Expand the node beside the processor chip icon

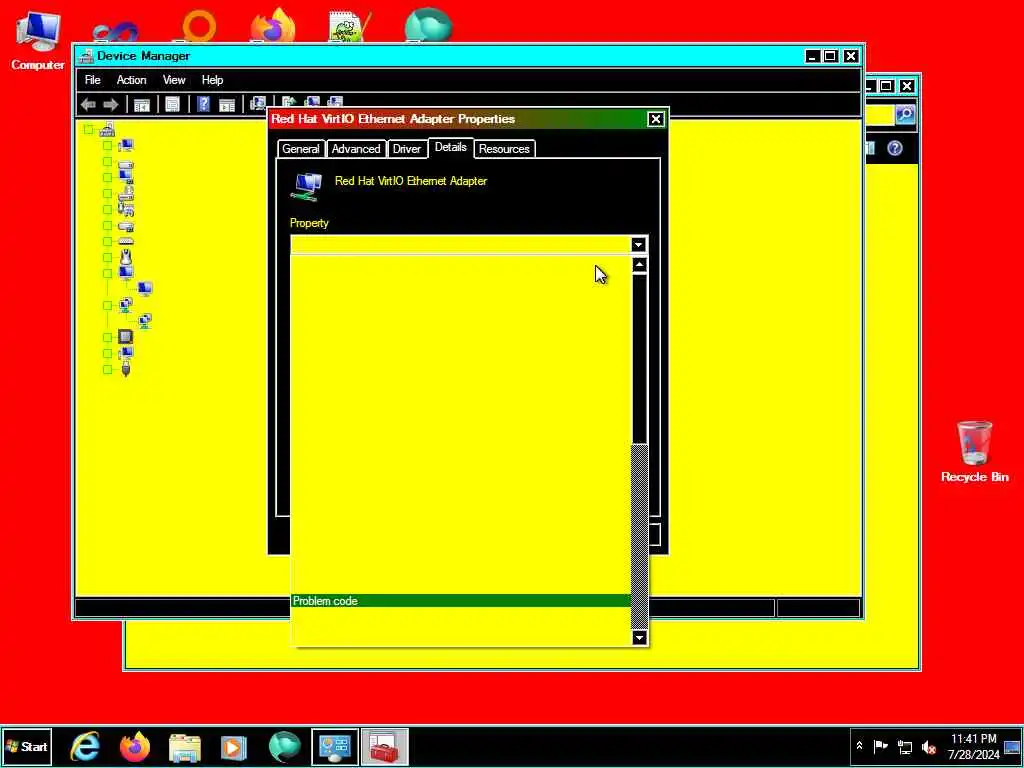point(108,337)
